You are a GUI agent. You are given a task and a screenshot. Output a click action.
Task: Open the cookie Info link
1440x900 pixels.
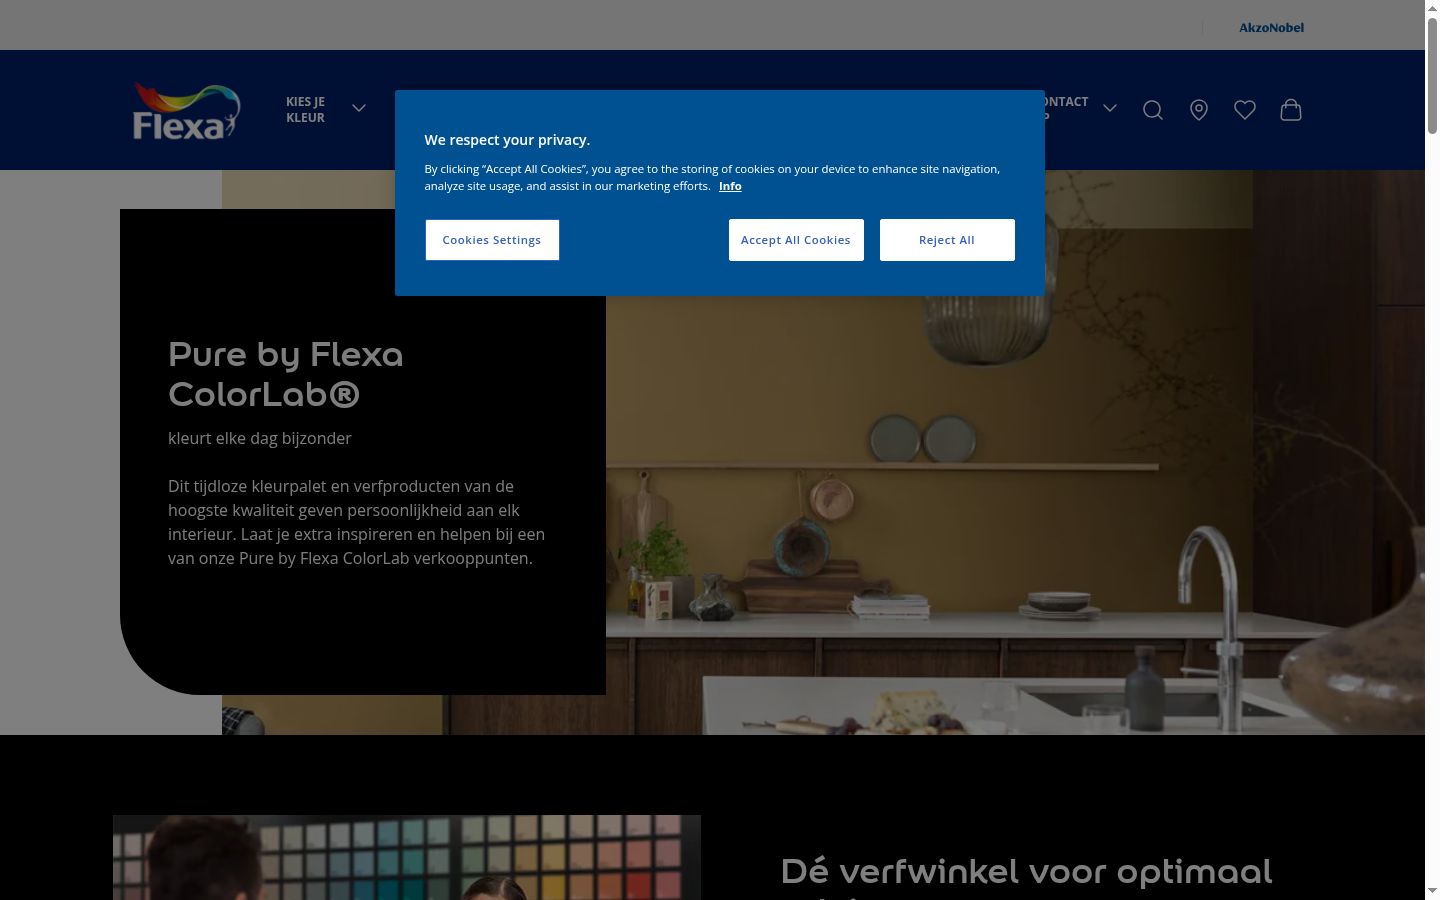(x=730, y=186)
